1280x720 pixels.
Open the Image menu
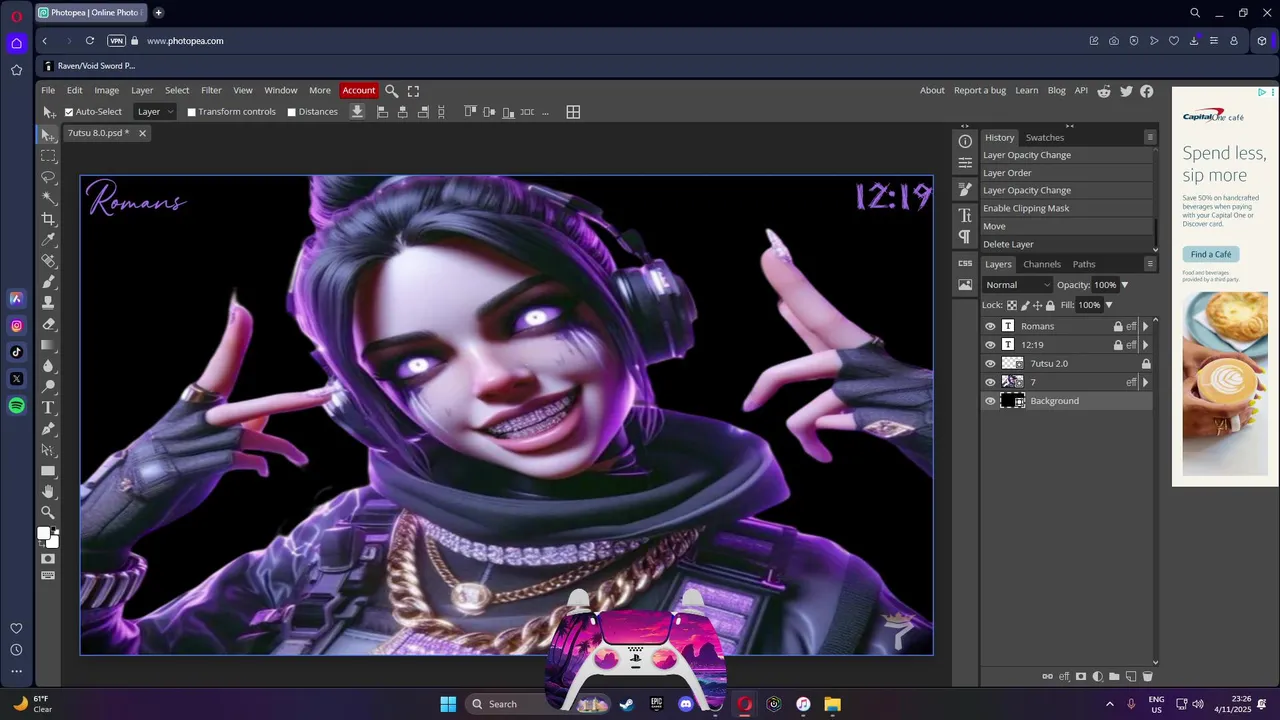click(x=106, y=90)
